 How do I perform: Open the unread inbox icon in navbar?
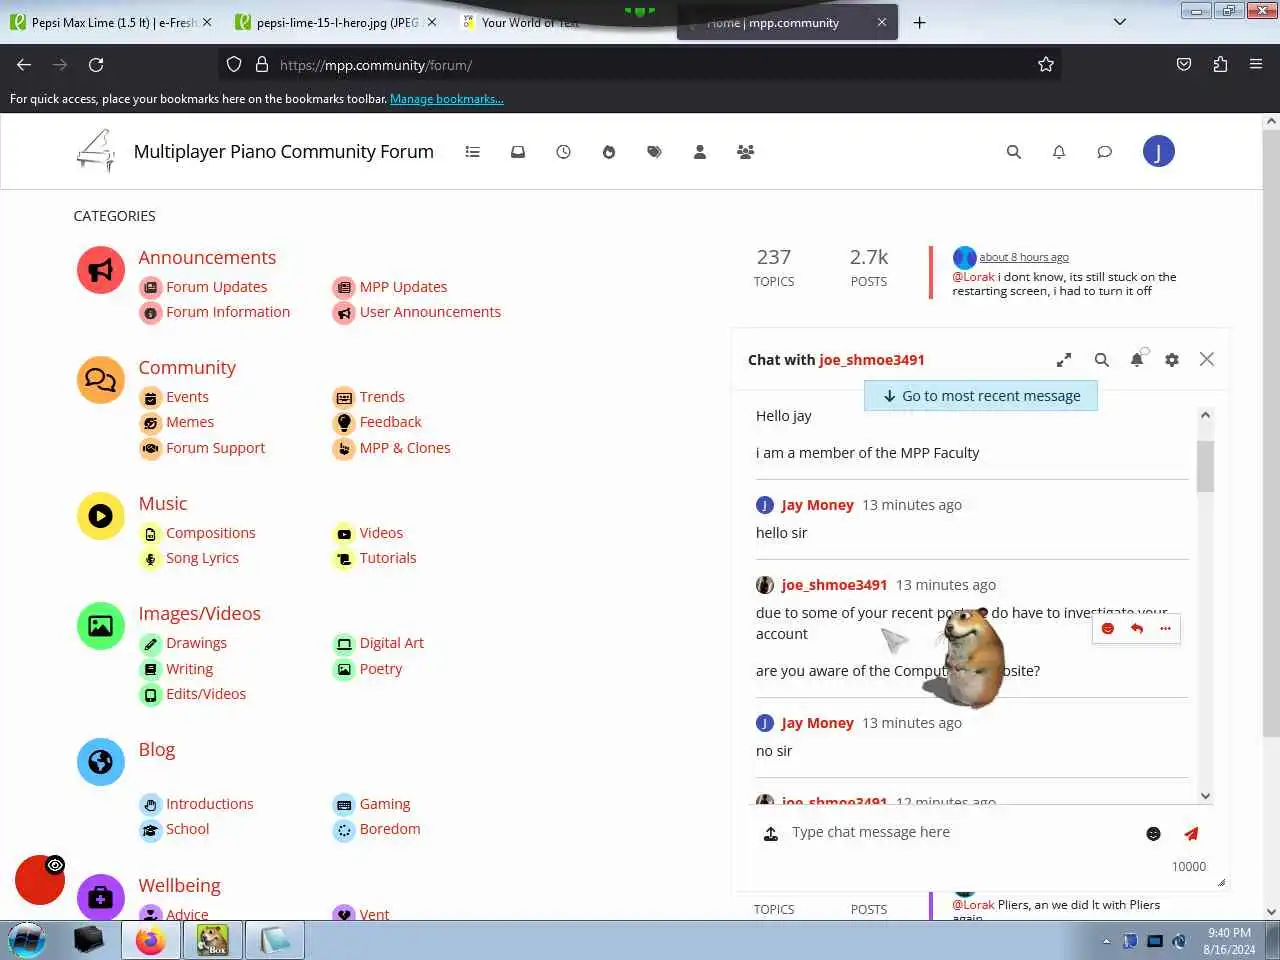pyautogui.click(x=518, y=152)
